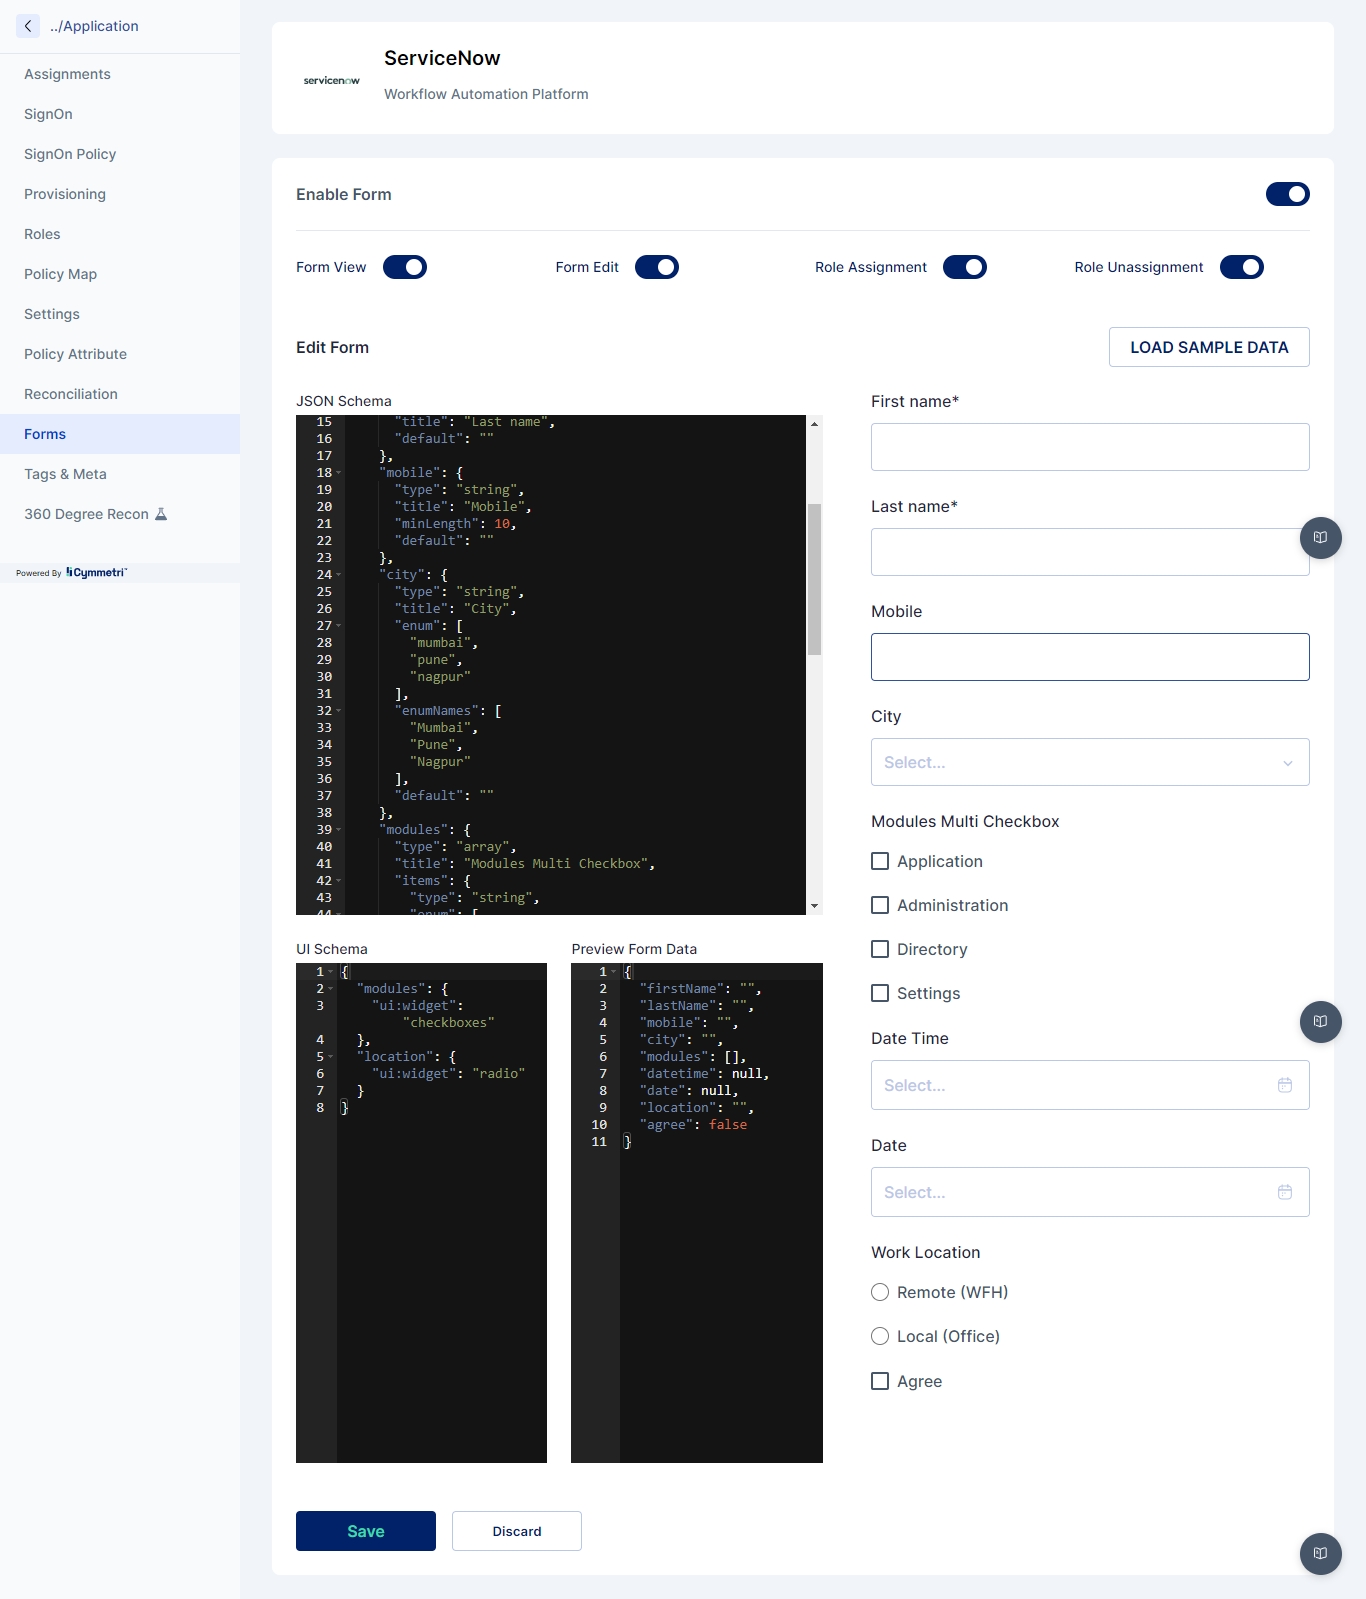Image resolution: width=1366 pixels, height=1599 pixels.
Task: Click the calendar icon in Date field
Action: coord(1285,1192)
